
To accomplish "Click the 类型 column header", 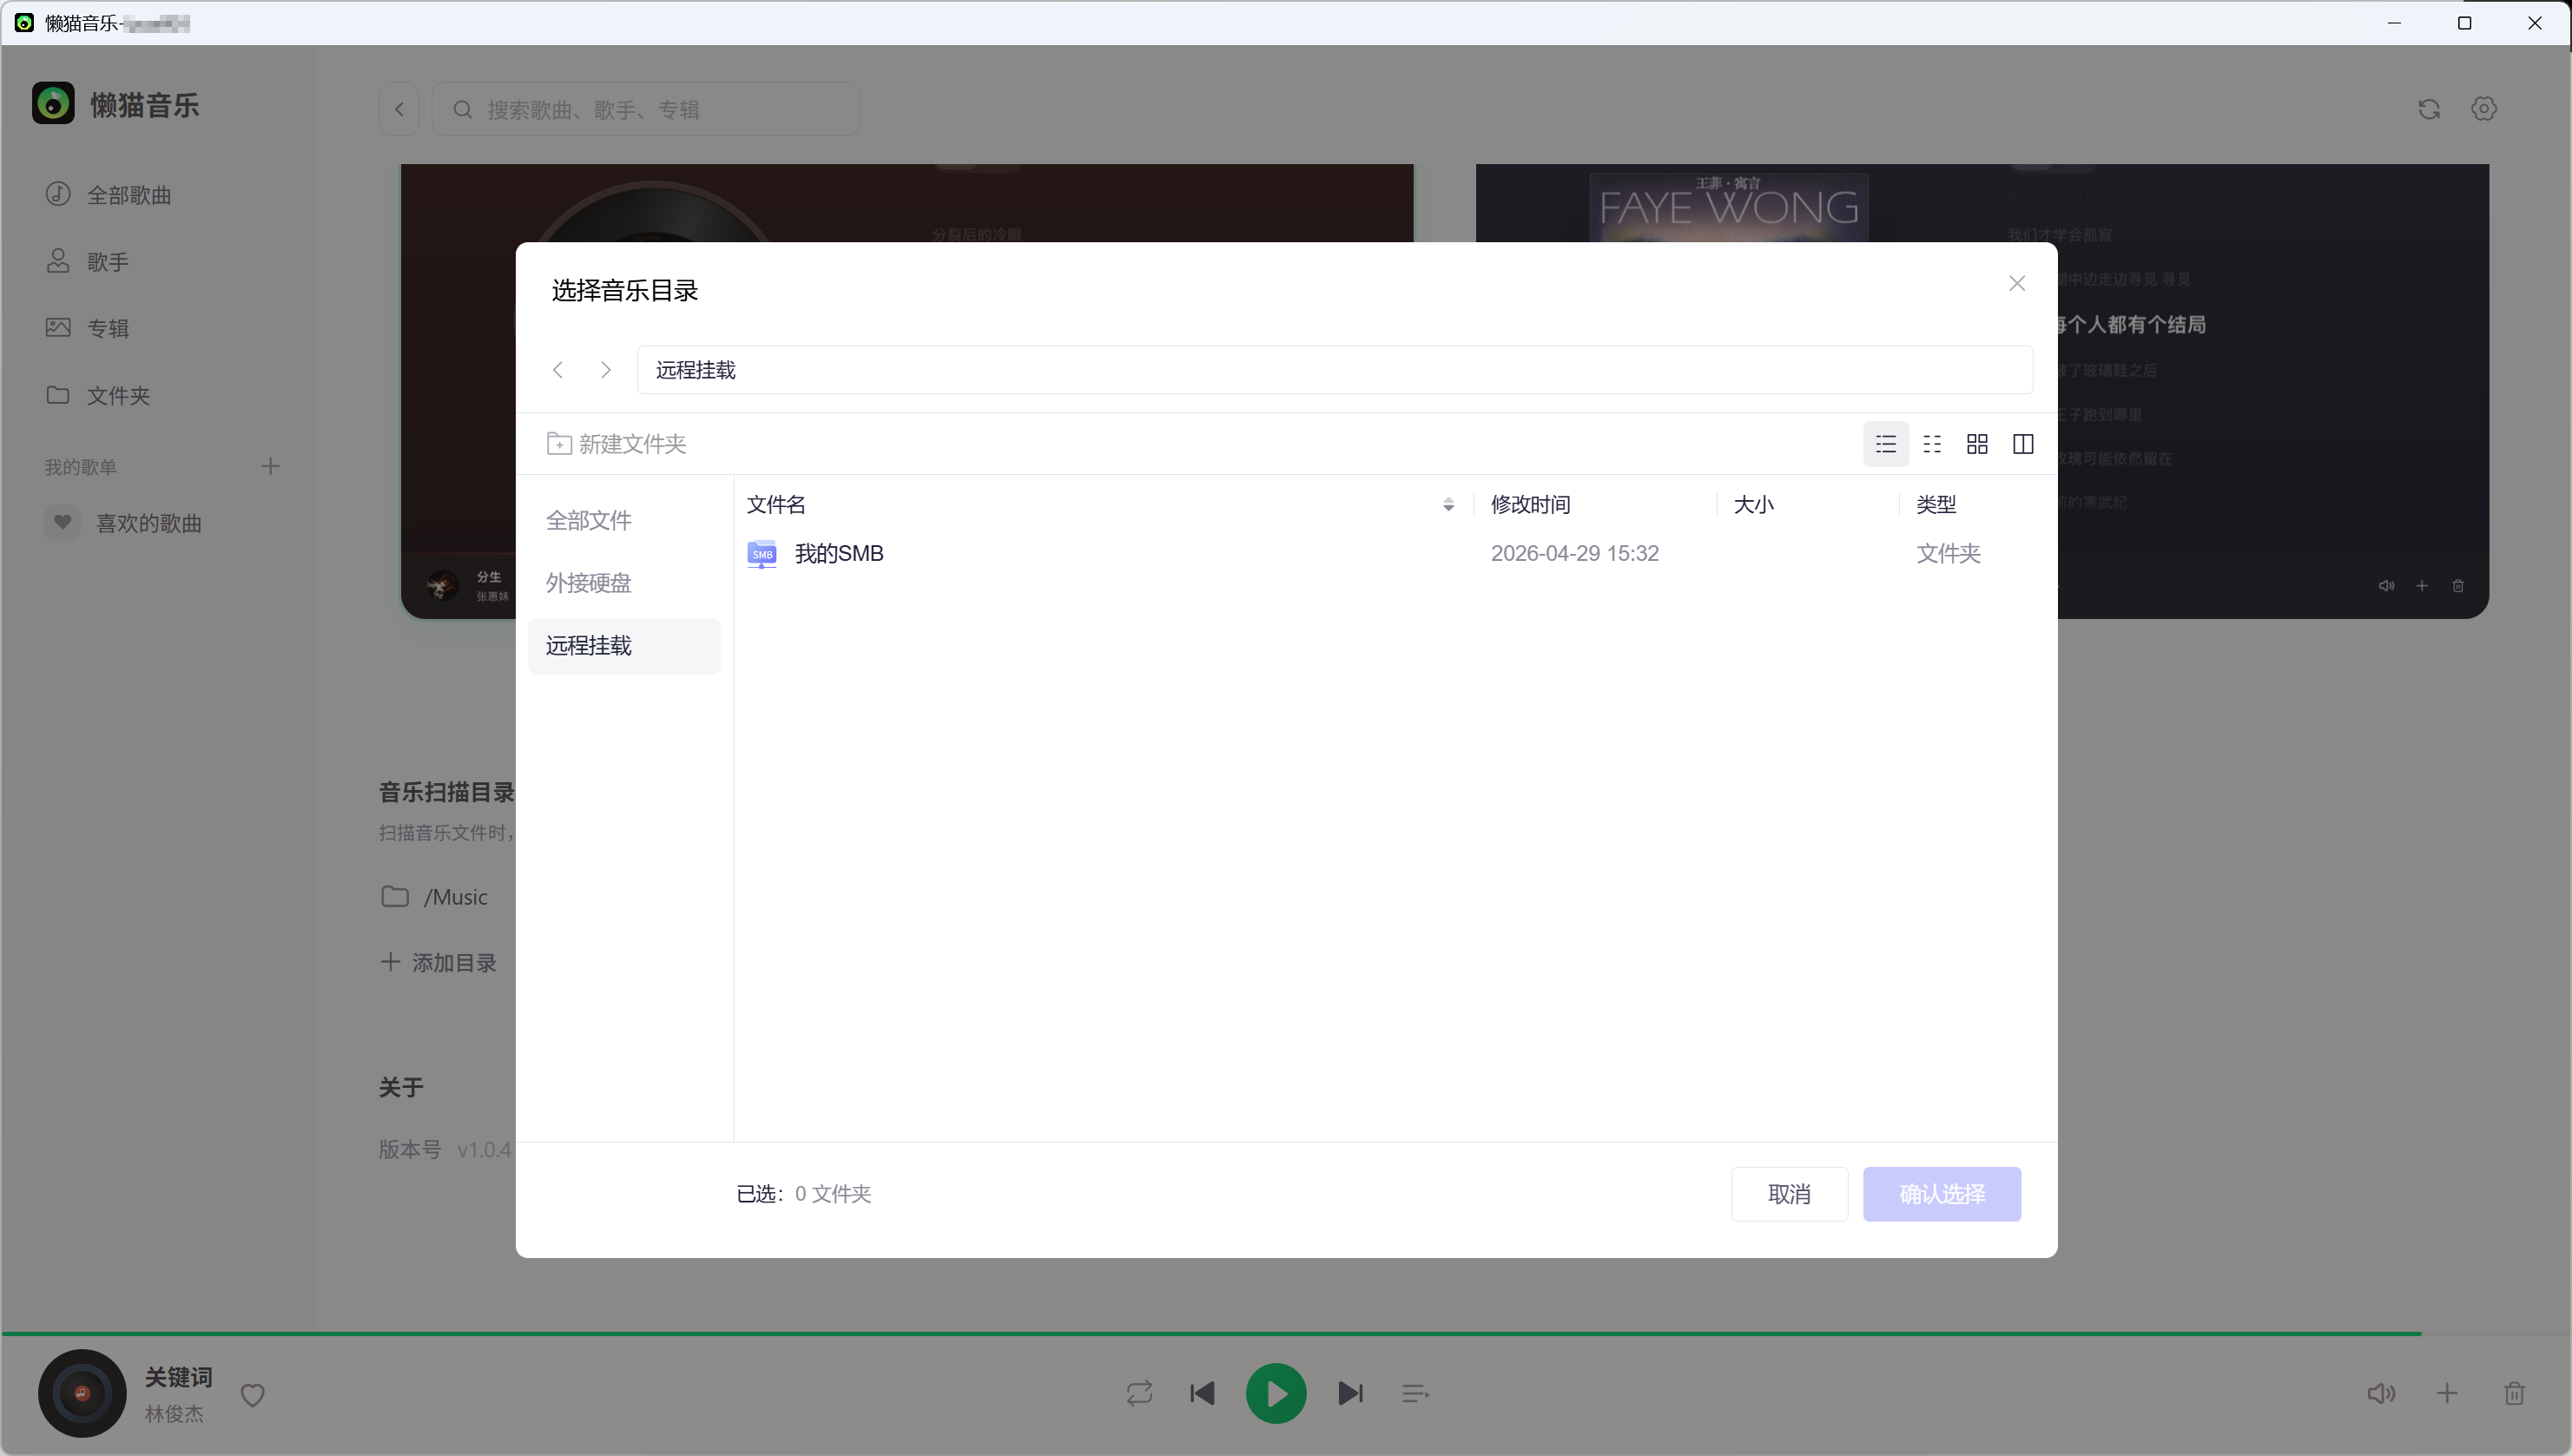I will pos(1936,505).
